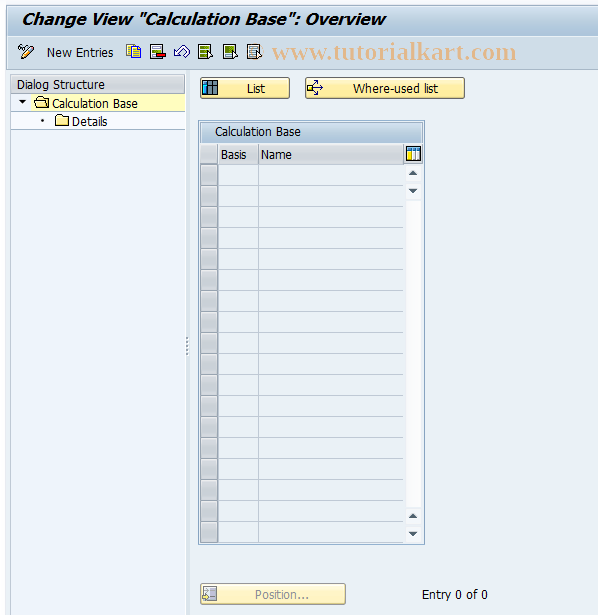Viewport: 598px width, 615px height.
Task: Select the Calculation Base folder in the tree
Action: coord(95,104)
